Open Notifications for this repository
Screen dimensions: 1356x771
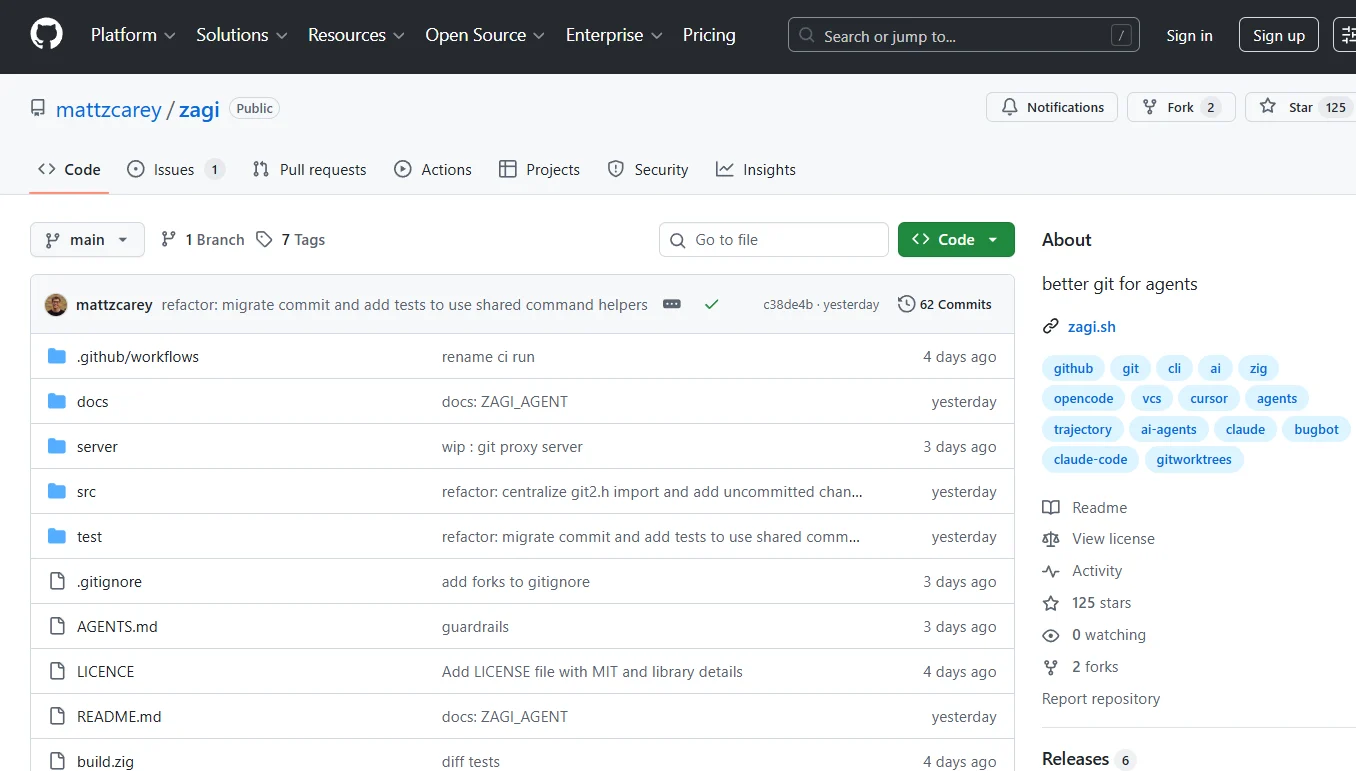pyautogui.click(x=1052, y=107)
